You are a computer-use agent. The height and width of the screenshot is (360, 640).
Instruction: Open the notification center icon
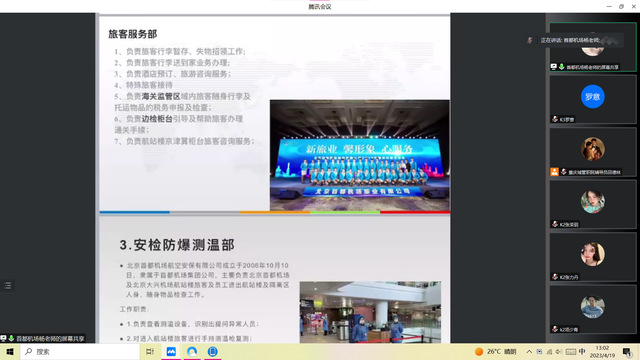coord(627,351)
